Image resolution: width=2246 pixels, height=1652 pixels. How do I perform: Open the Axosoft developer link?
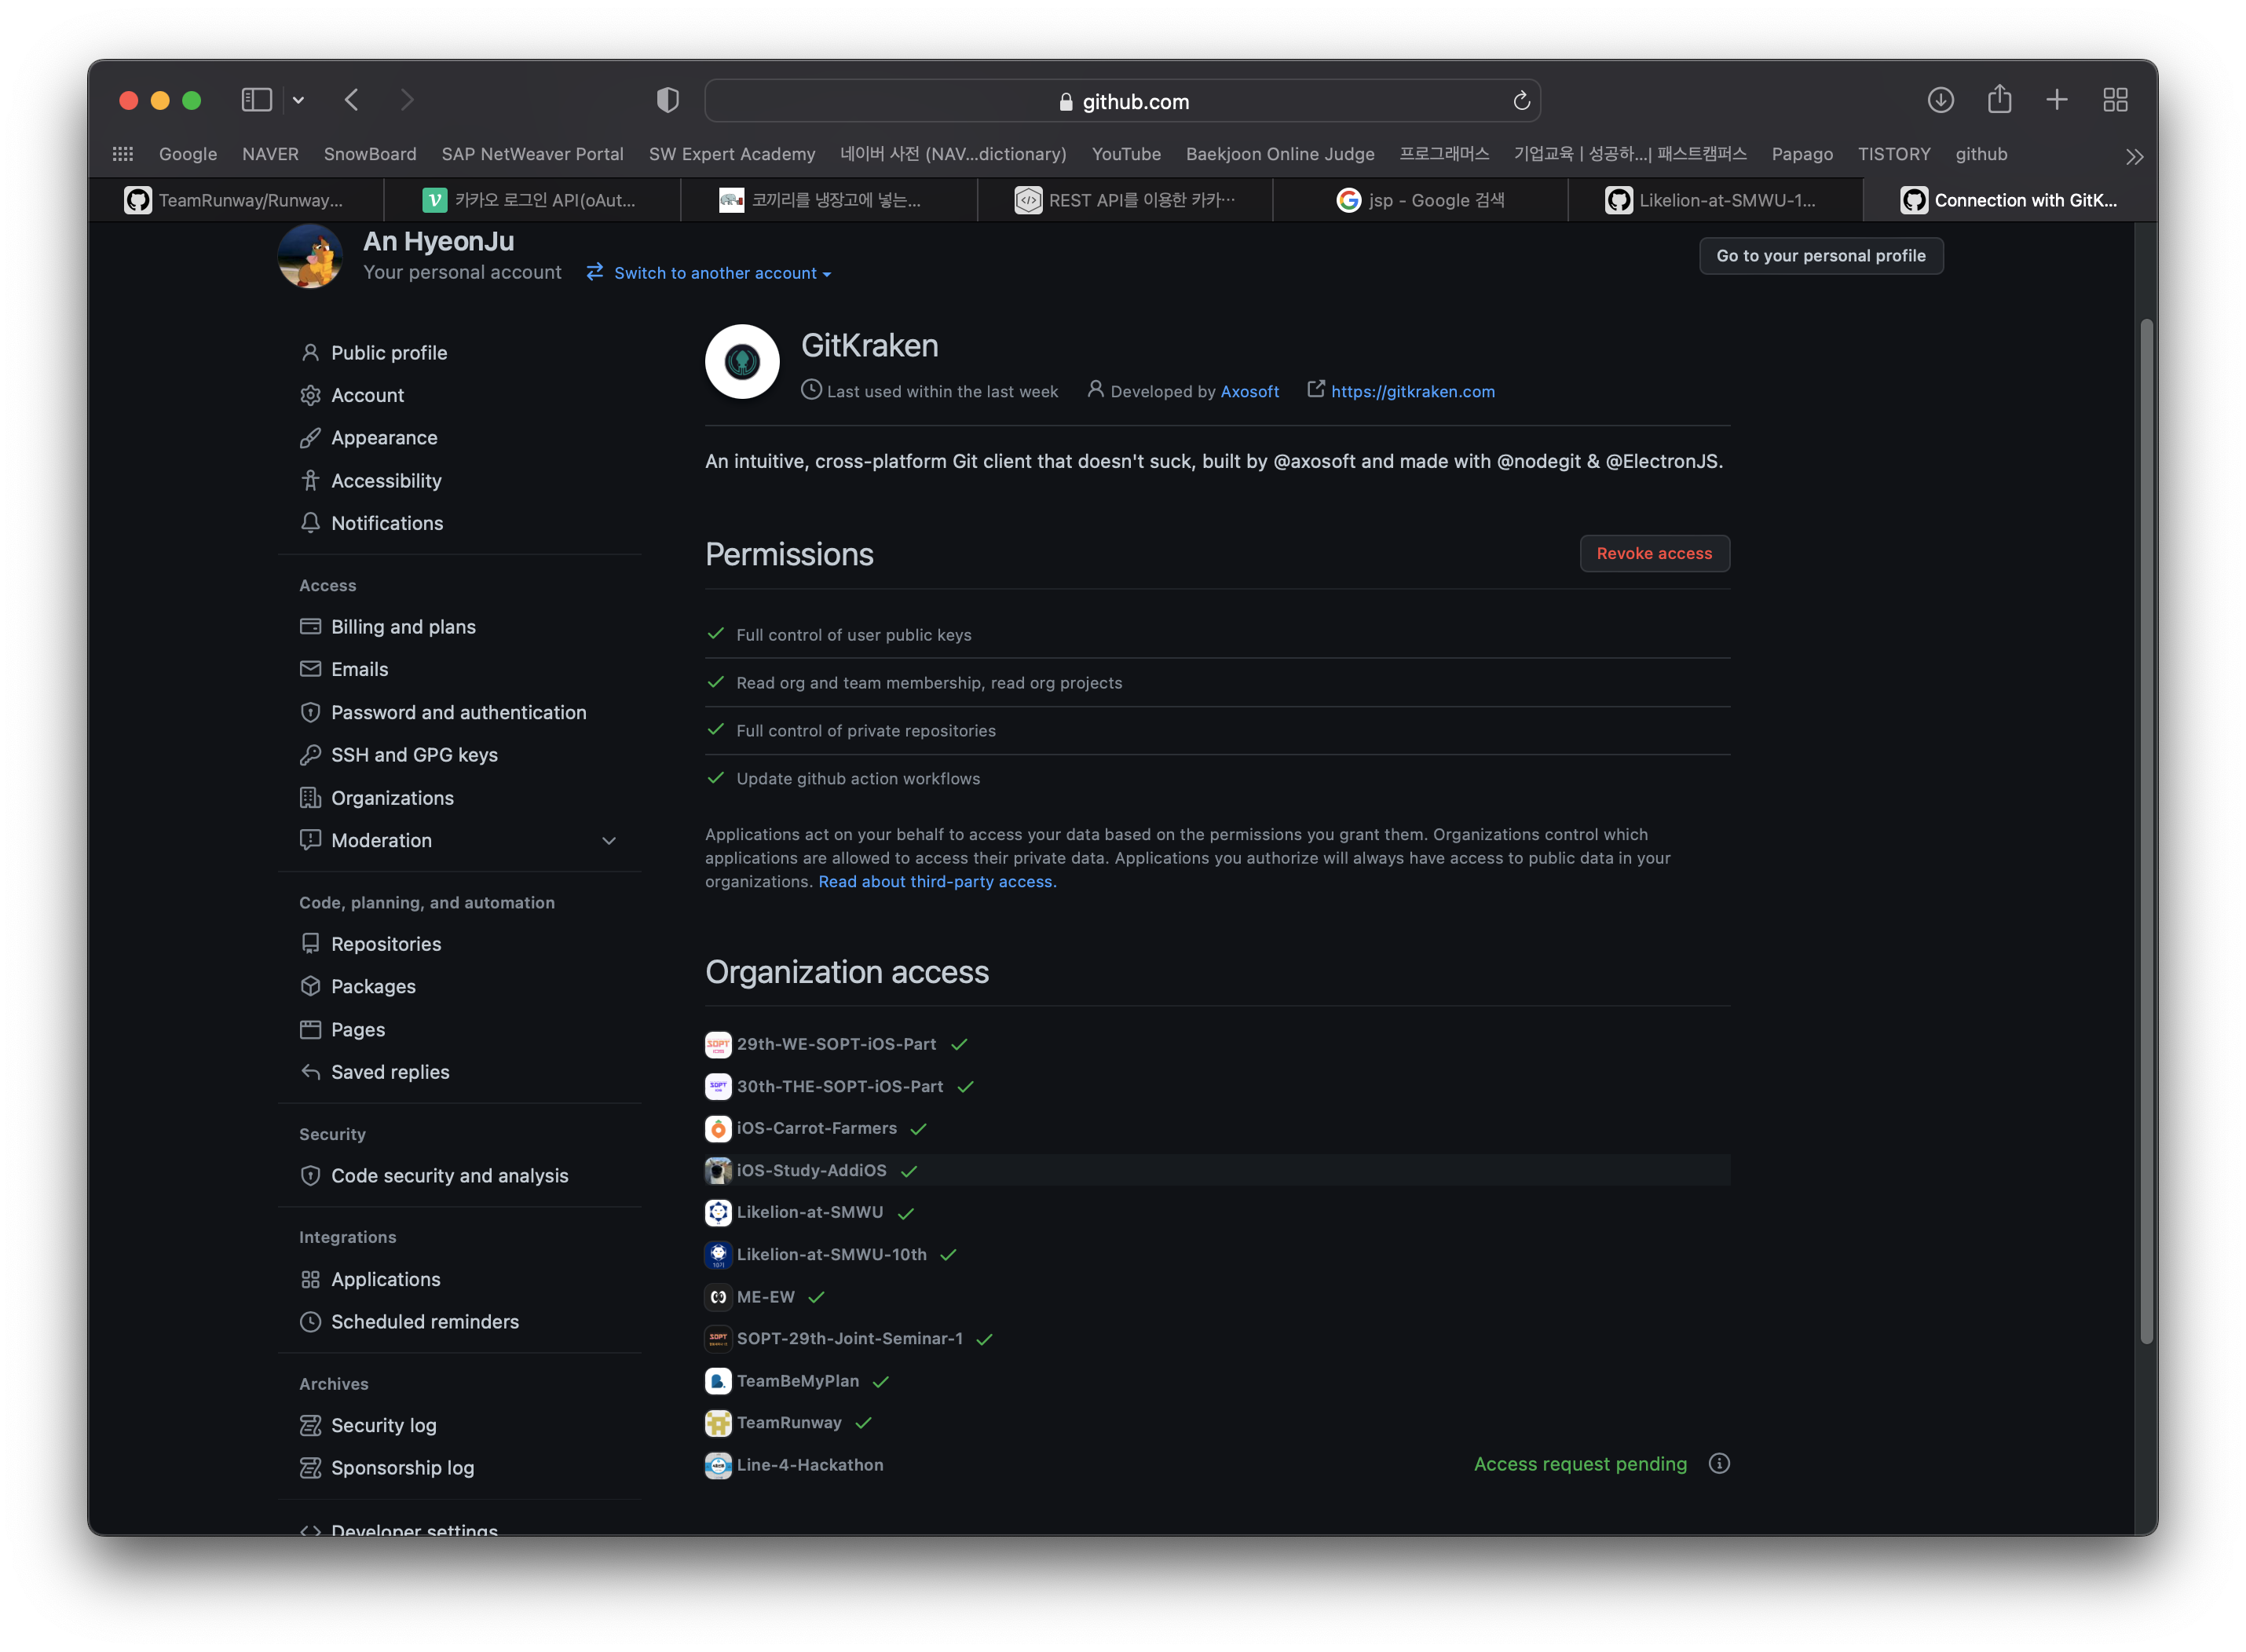(1249, 392)
